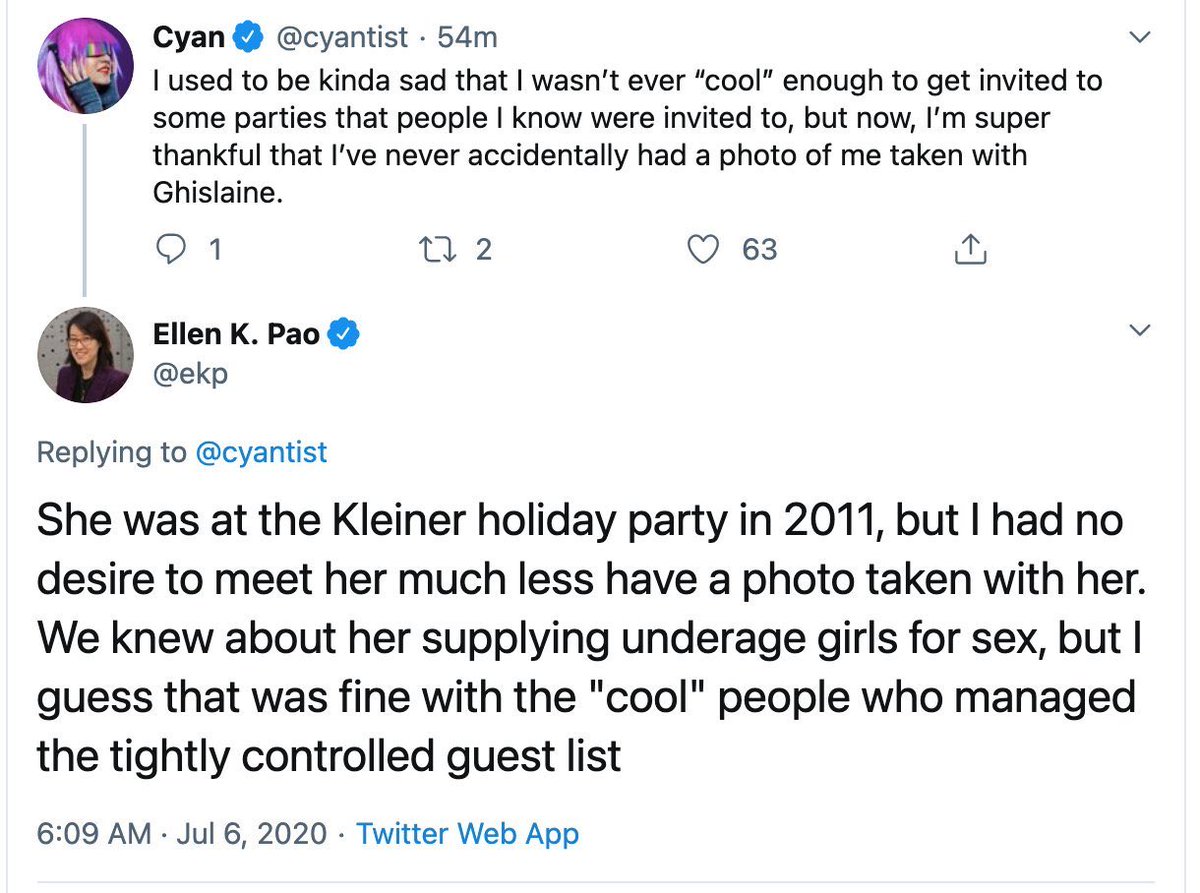Expand the more-options chevron on Cyan's tweet
1200x893 pixels.
[x=1139, y=38]
